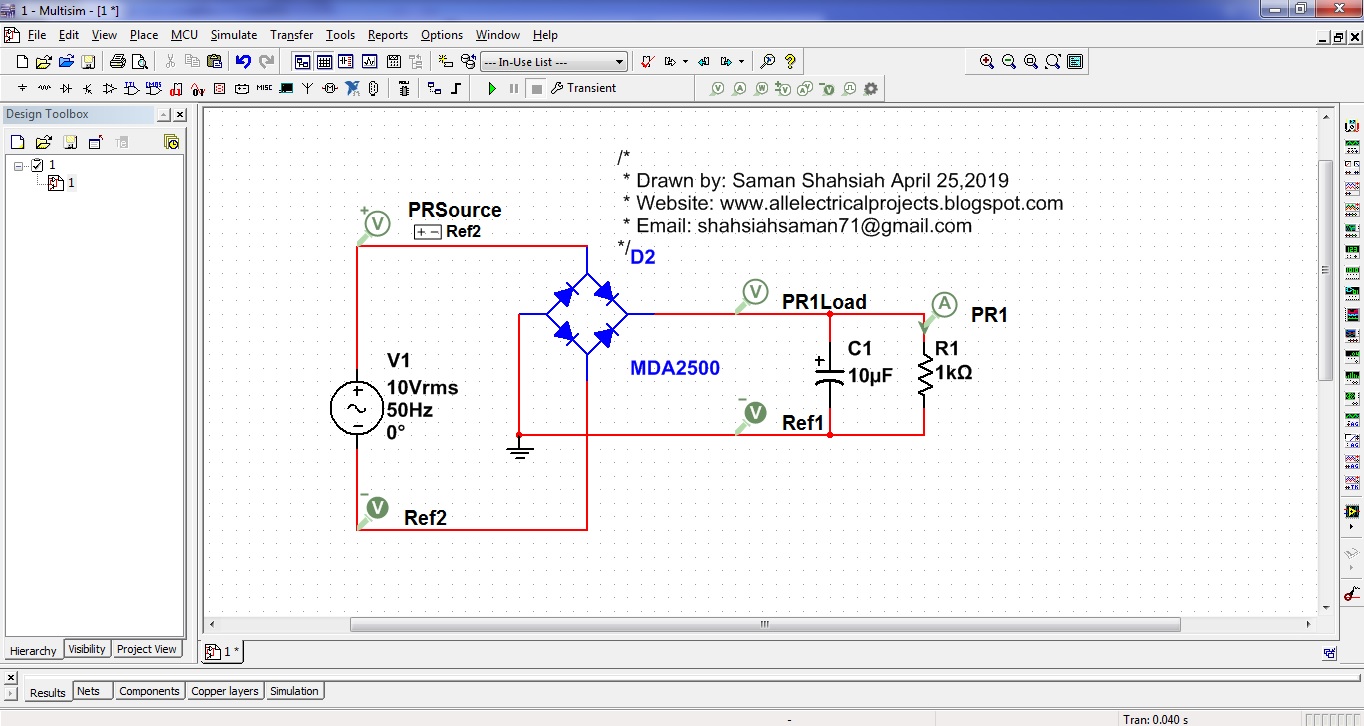Viewport: 1364px width, 726px height.
Task: Open the Multimeter instrument from the right toolbar
Action: pyautogui.click(x=1351, y=125)
